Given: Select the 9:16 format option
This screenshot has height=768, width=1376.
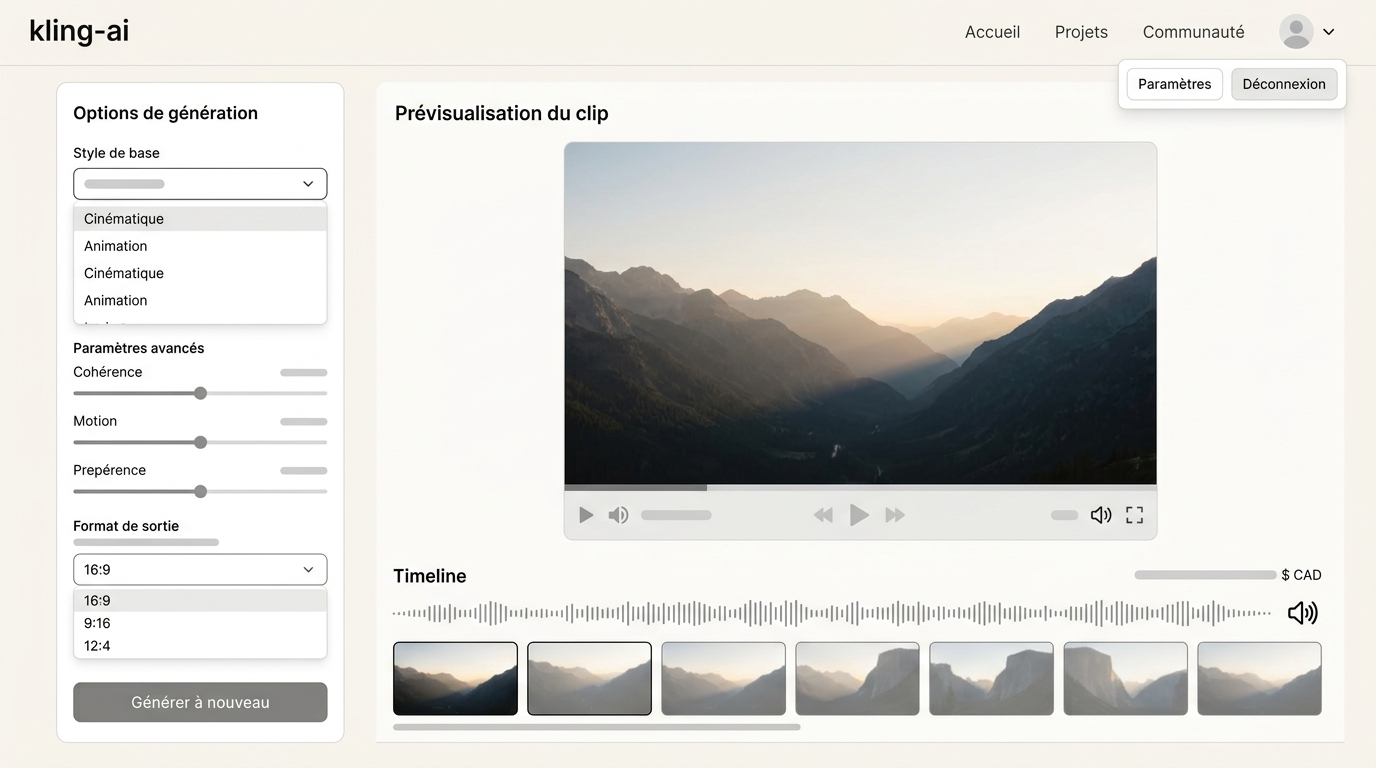Looking at the screenshot, I should 200,623.
